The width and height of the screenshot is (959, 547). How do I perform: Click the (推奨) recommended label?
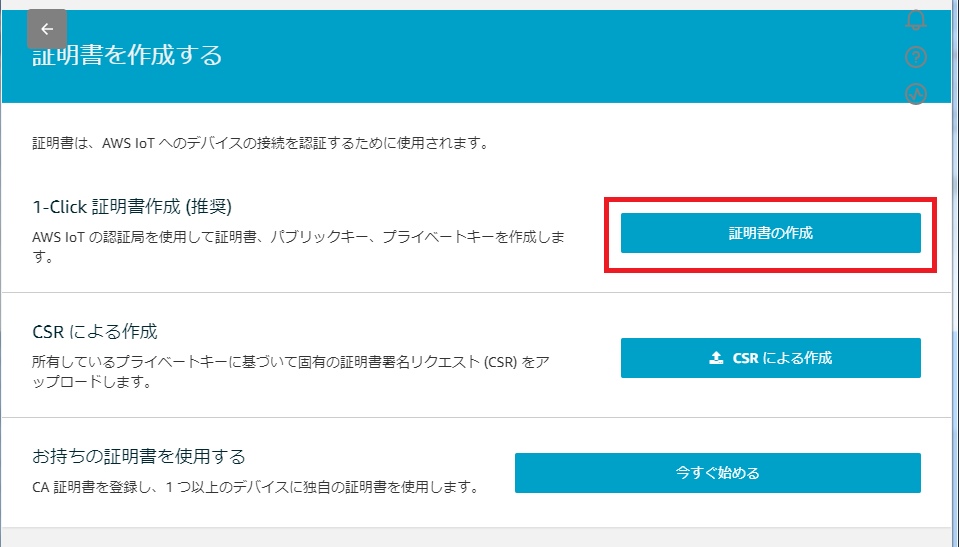point(206,207)
